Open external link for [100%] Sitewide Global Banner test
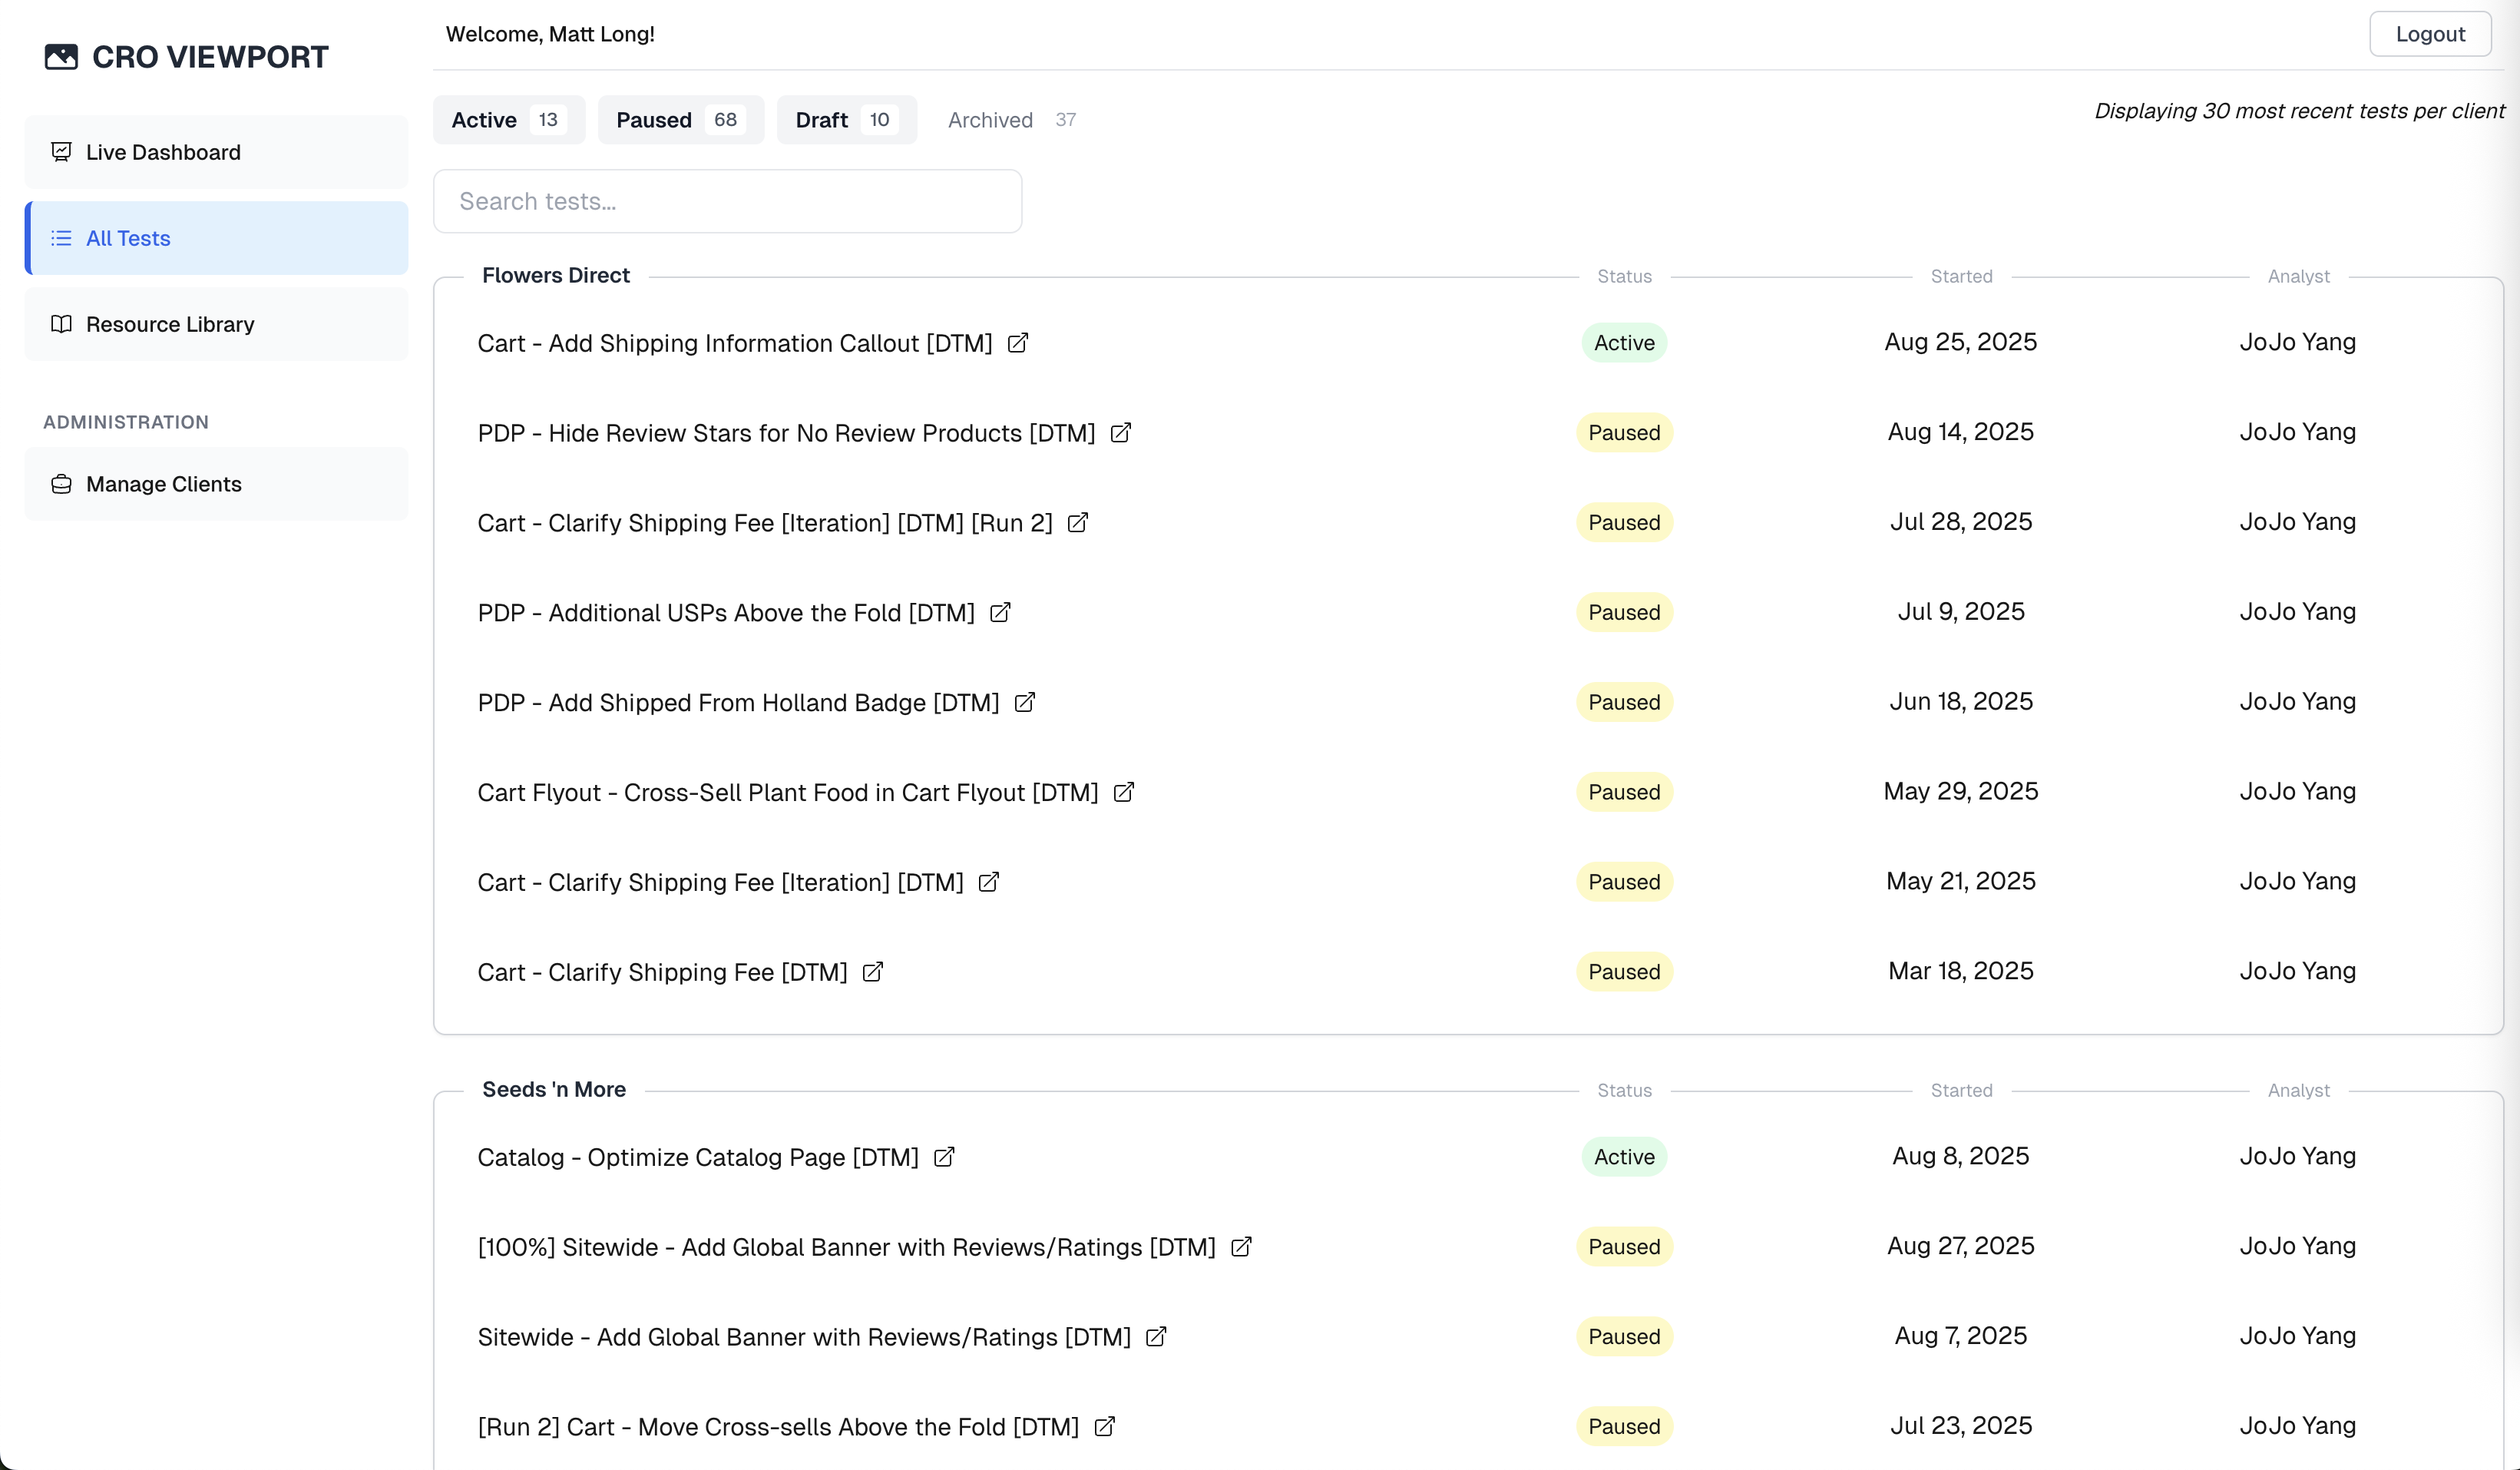This screenshot has height=1470, width=2520. (x=1240, y=1247)
